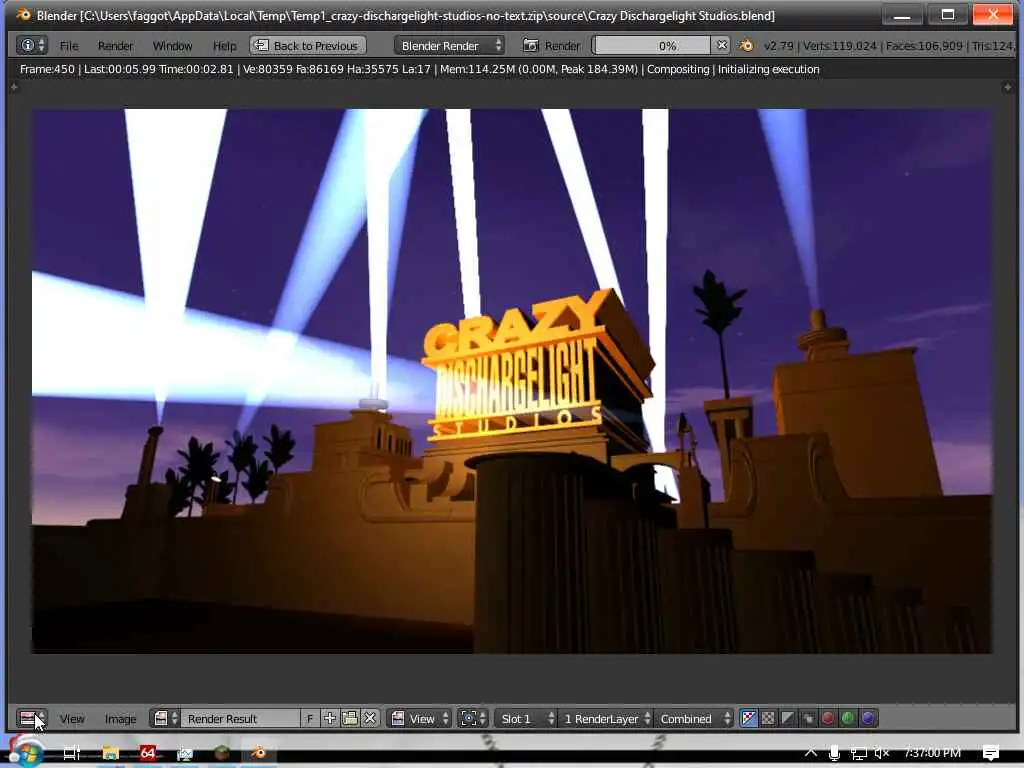This screenshot has width=1024, height=768.
Task: Click Back to Previous button
Action: [308, 45]
